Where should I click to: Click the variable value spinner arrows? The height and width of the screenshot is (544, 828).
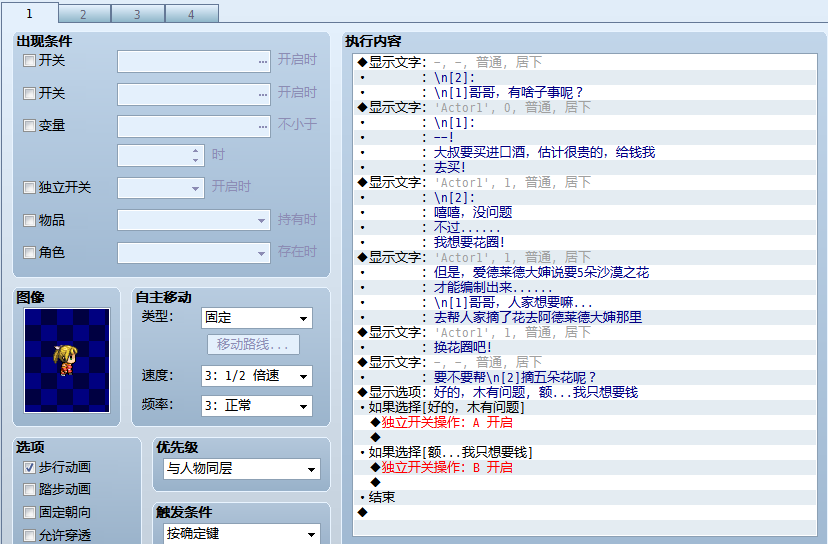[195, 155]
